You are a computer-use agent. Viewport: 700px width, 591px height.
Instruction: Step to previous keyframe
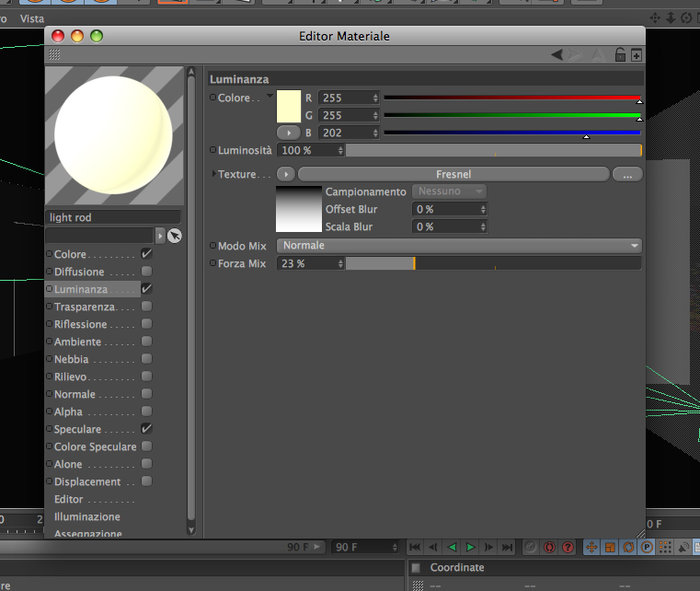pyautogui.click(x=433, y=547)
